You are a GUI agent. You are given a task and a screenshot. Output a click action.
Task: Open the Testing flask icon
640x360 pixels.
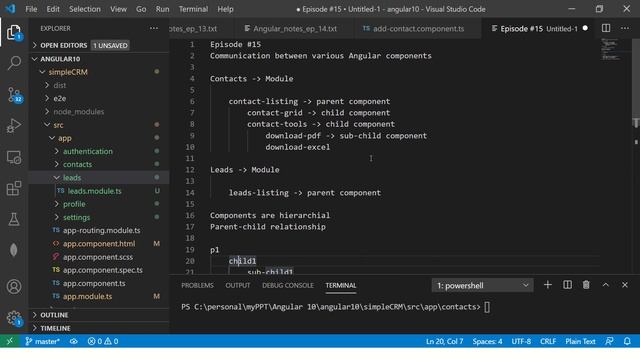(x=14, y=219)
